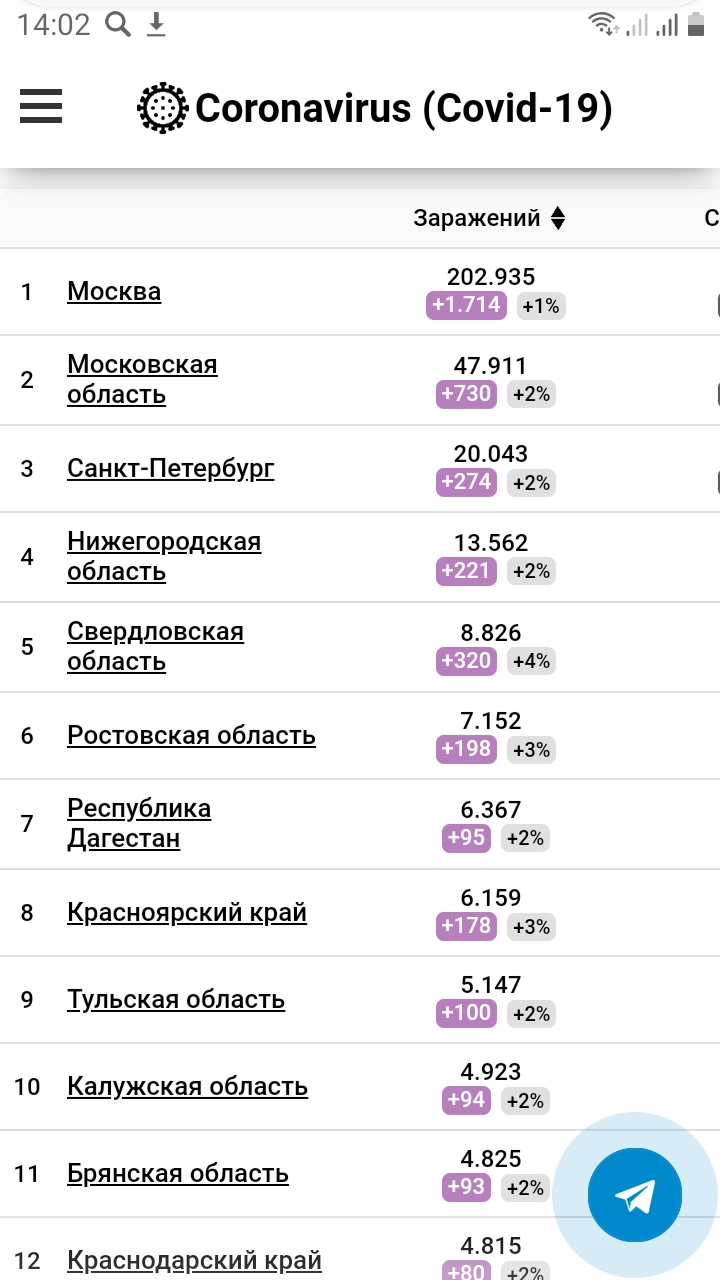Open the Москва region link

tap(114, 291)
